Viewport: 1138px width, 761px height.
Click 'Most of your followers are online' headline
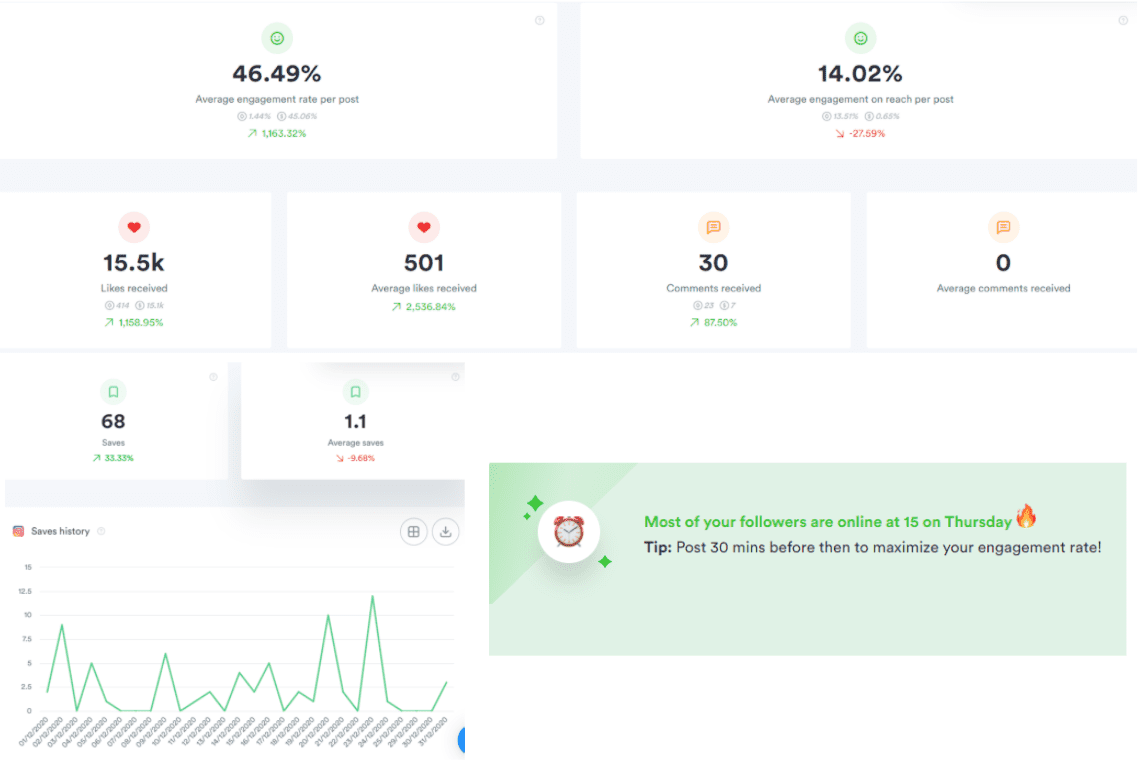coord(828,522)
